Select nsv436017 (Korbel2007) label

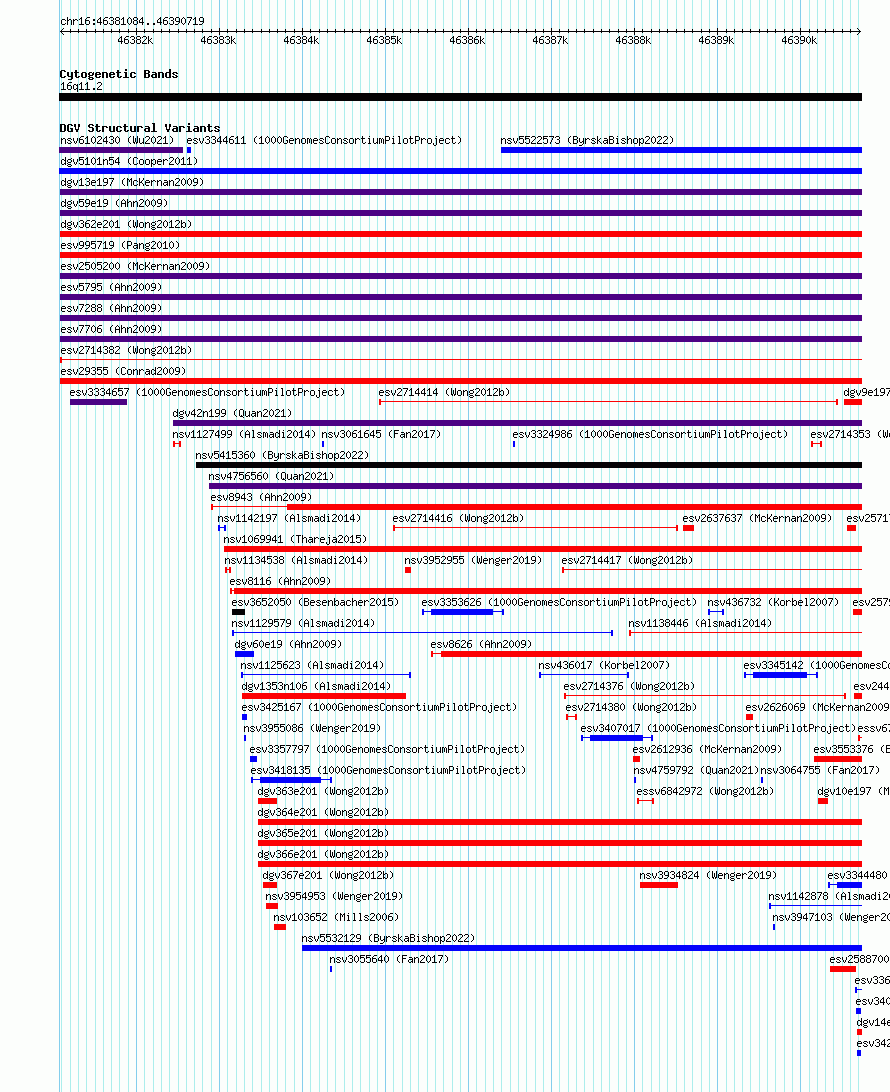(604, 665)
